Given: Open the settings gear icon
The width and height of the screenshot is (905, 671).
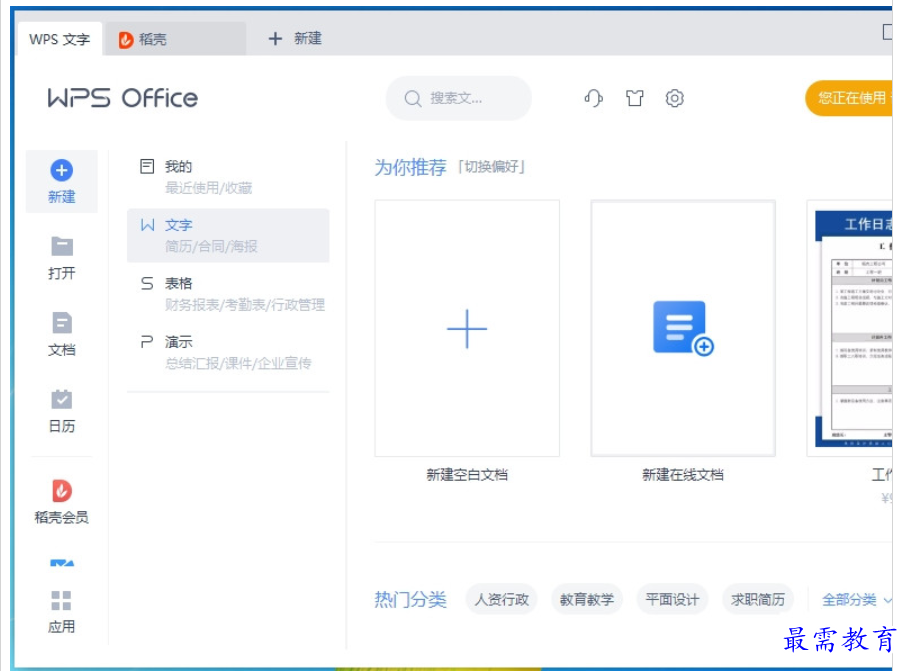Looking at the screenshot, I should [x=674, y=98].
